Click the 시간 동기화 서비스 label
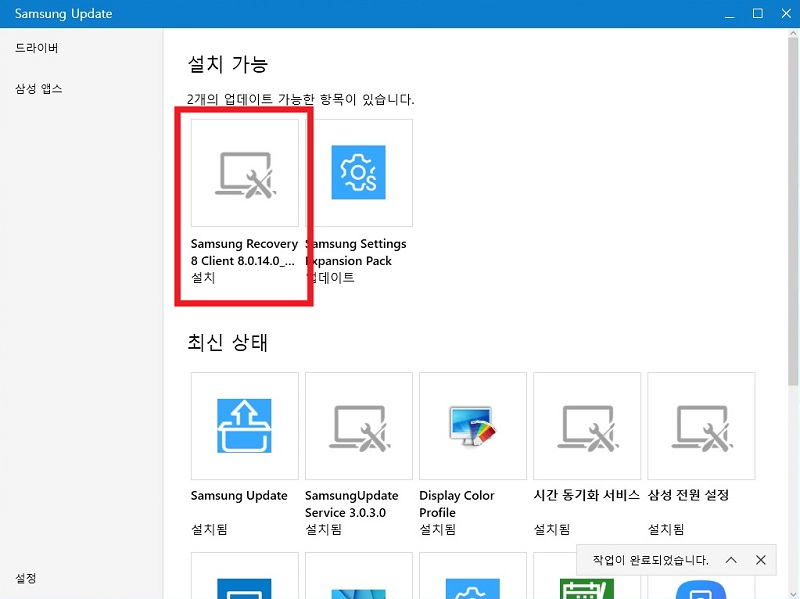The image size is (800, 599). [586, 495]
